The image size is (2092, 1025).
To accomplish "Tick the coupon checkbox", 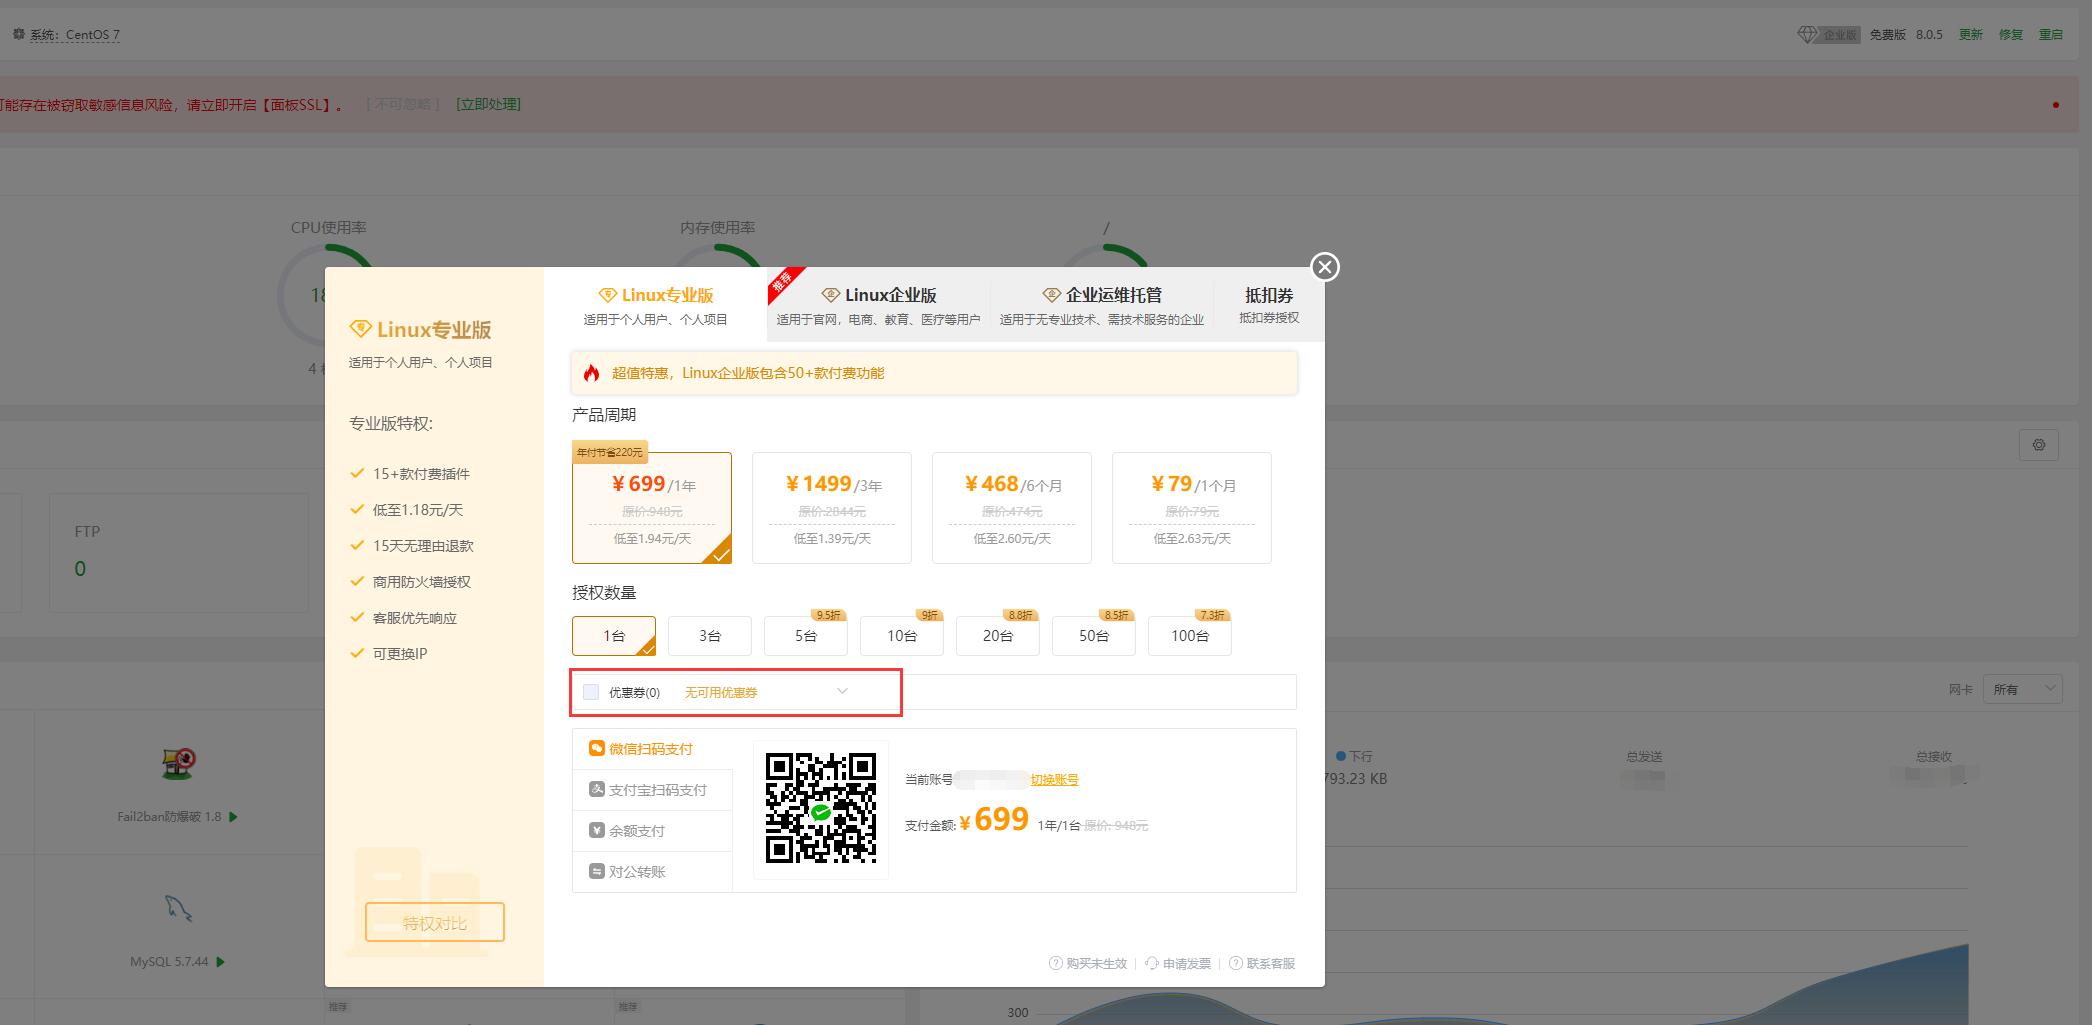I will 591,692.
